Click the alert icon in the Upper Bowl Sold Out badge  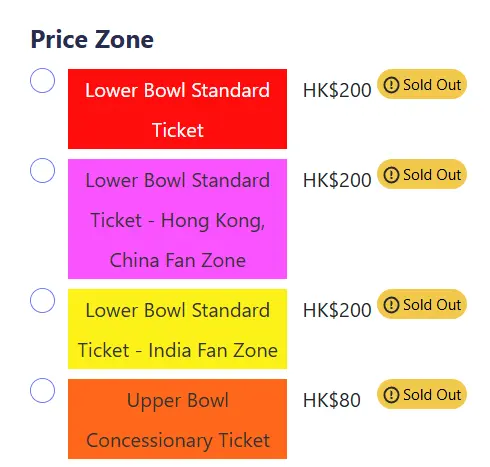click(x=391, y=395)
